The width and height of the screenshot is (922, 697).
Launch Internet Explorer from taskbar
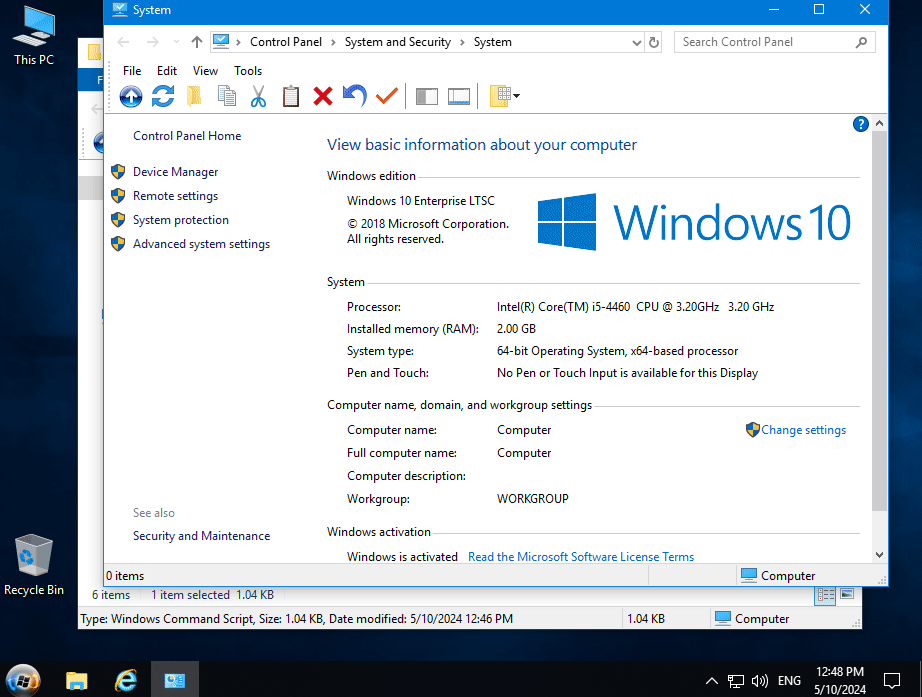click(x=126, y=680)
